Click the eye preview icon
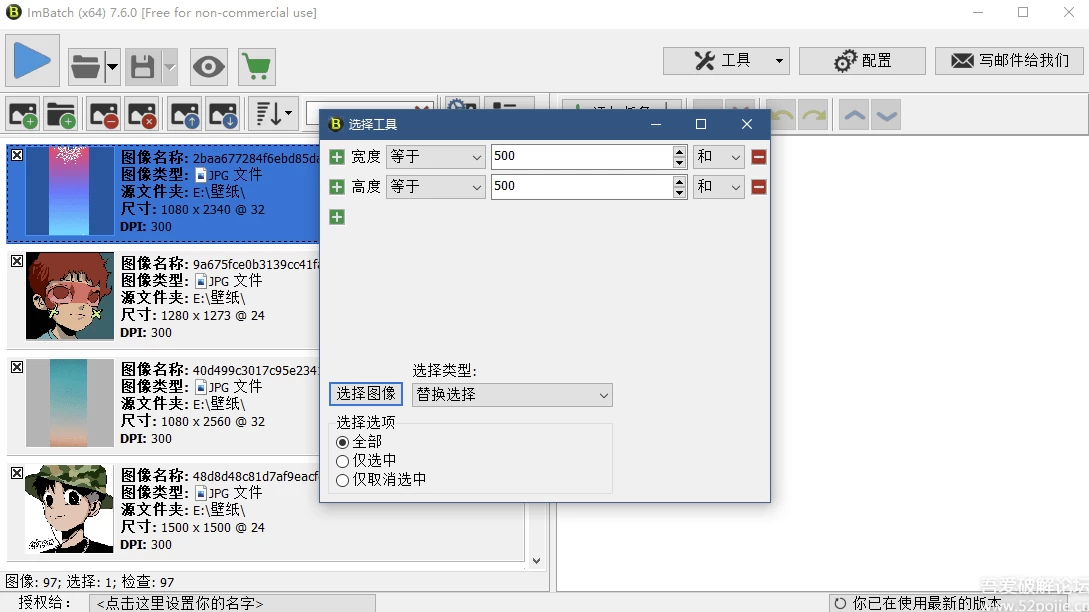Viewport: 1089px width, 612px height. (x=208, y=67)
